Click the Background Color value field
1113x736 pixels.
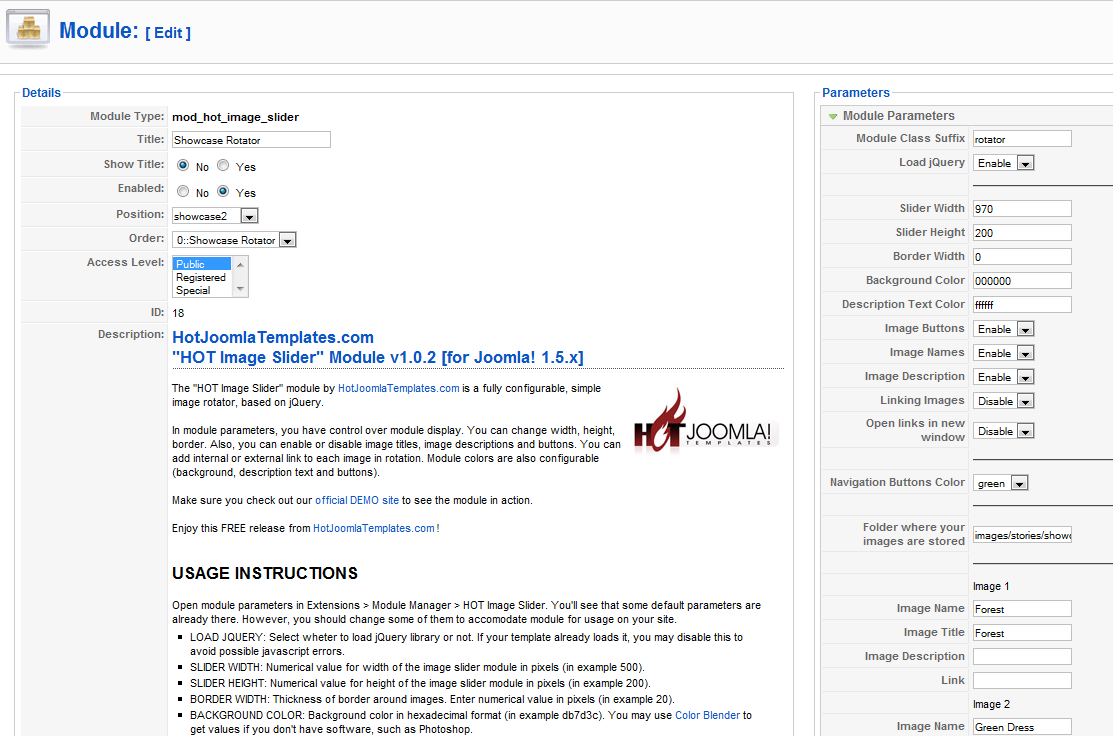tap(1022, 281)
